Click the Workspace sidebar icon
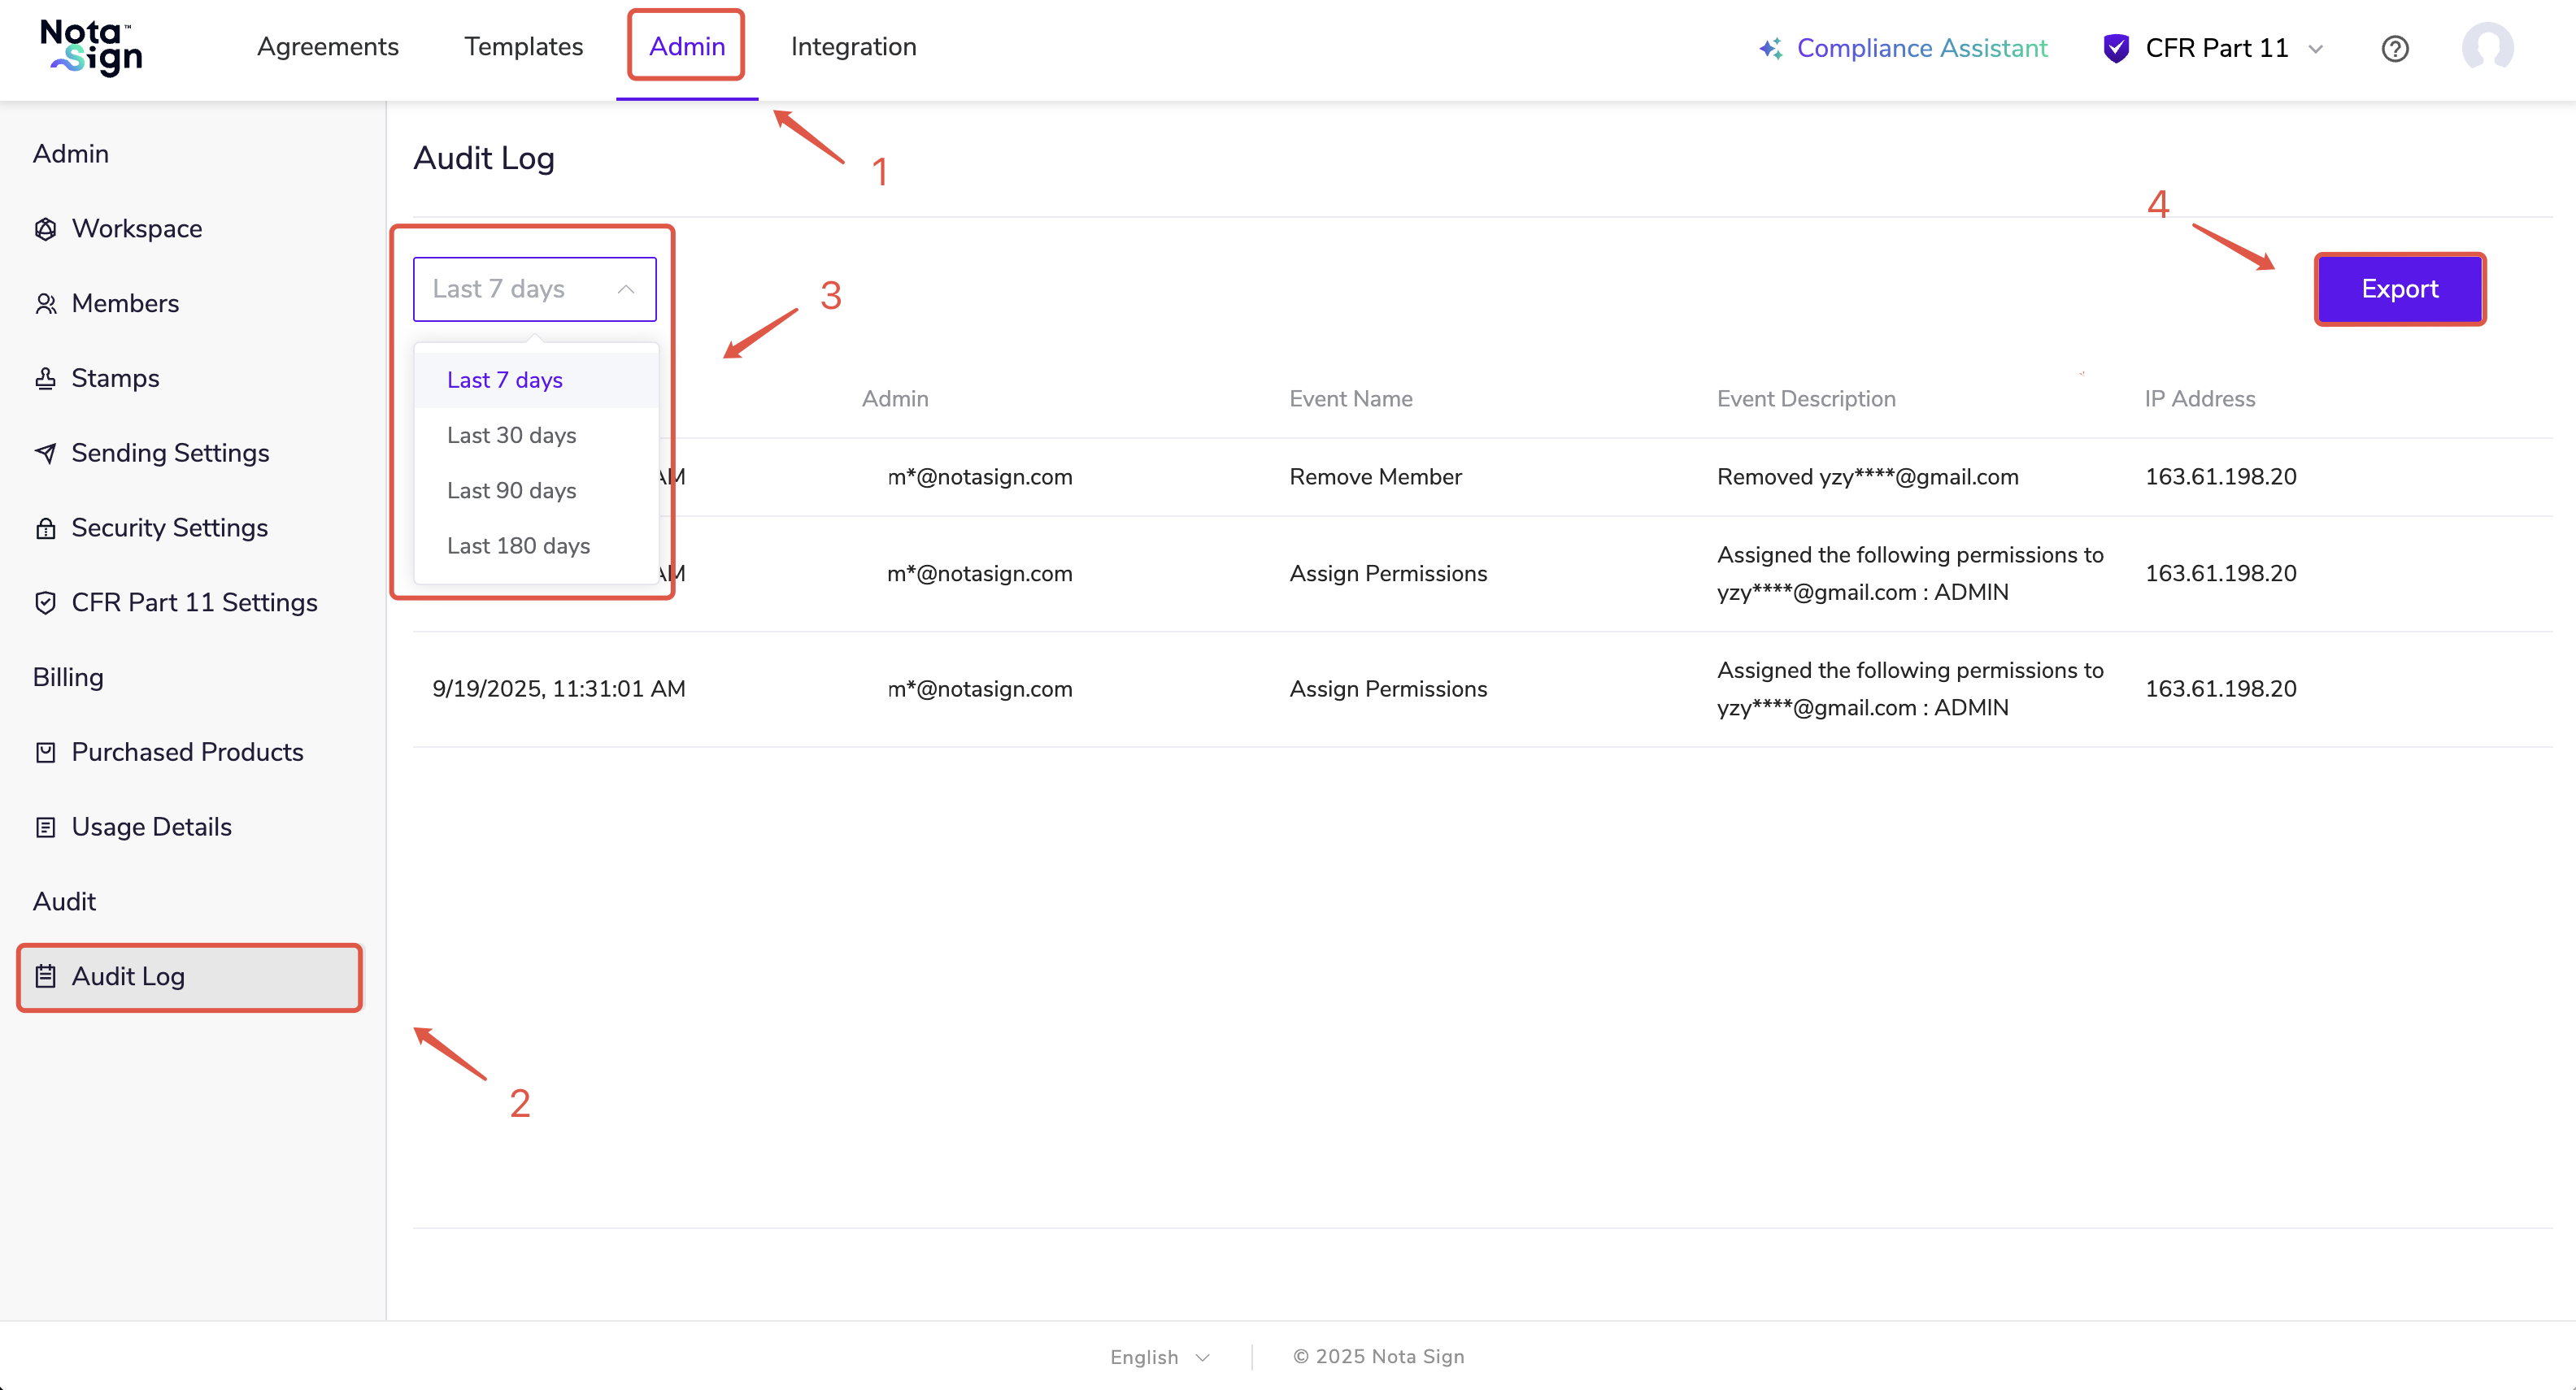The height and width of the screenshot is (1390, 2576). (45, 229)
